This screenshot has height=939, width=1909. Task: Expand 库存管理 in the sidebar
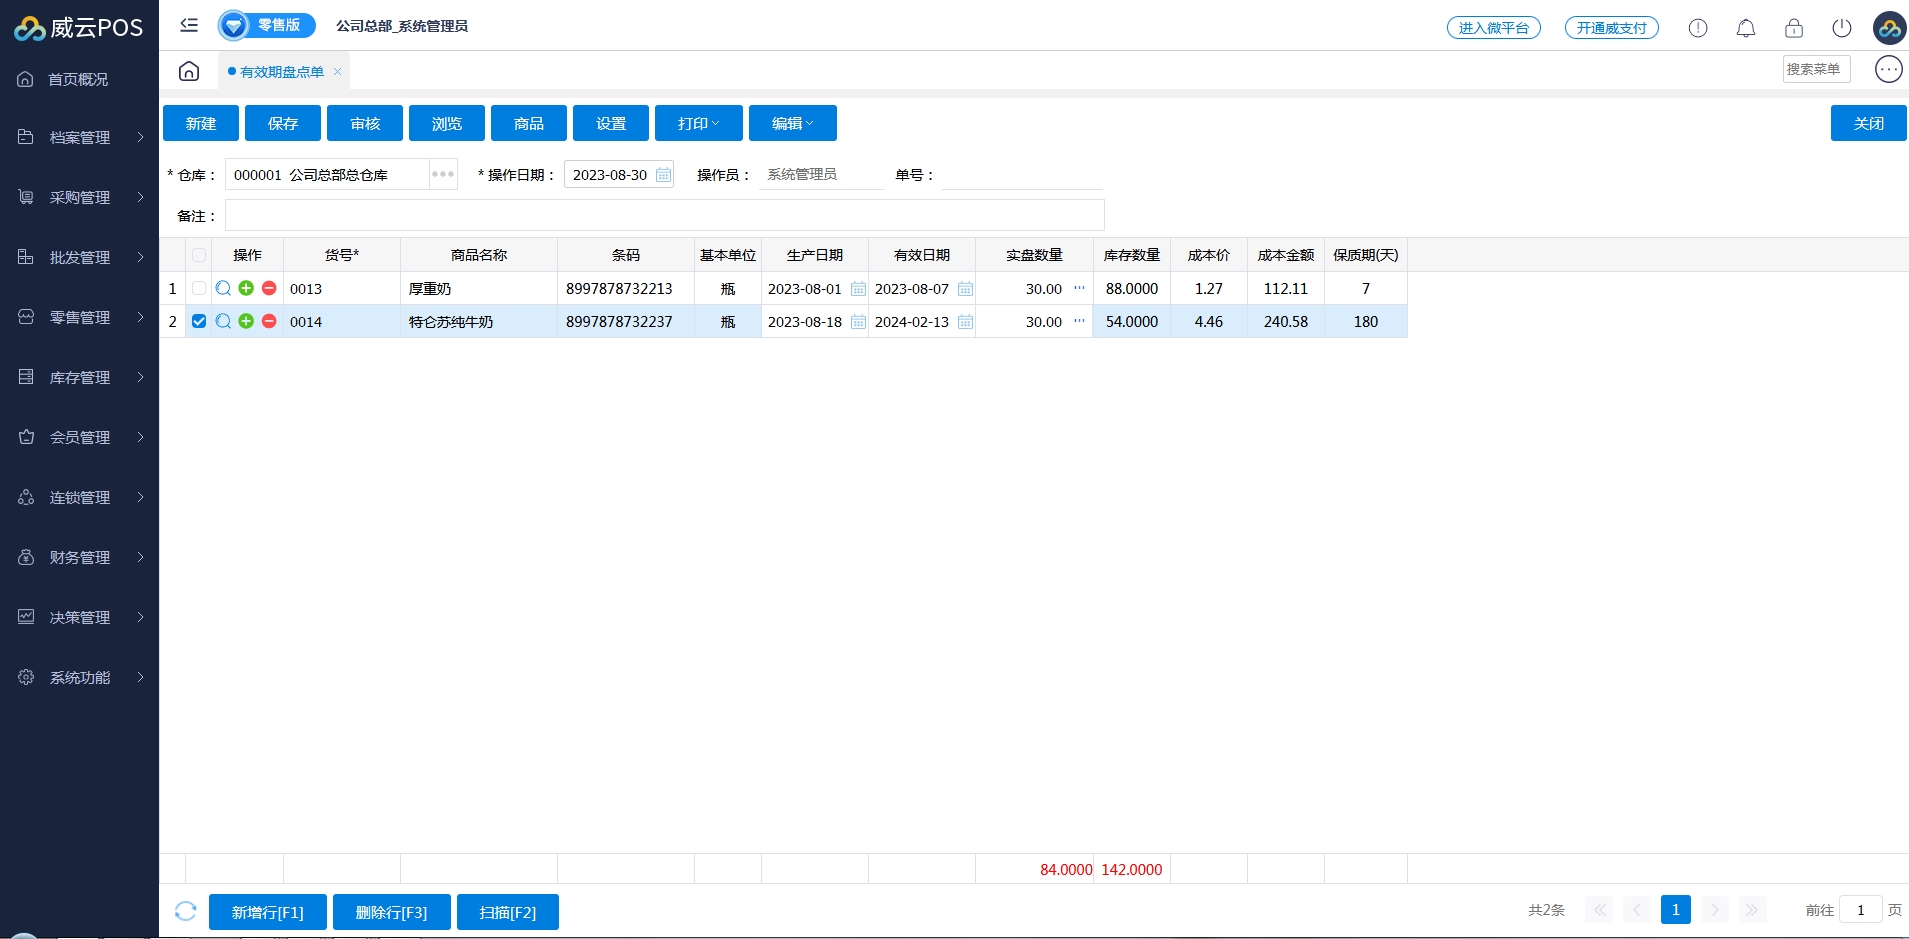(x=80, y=377)
